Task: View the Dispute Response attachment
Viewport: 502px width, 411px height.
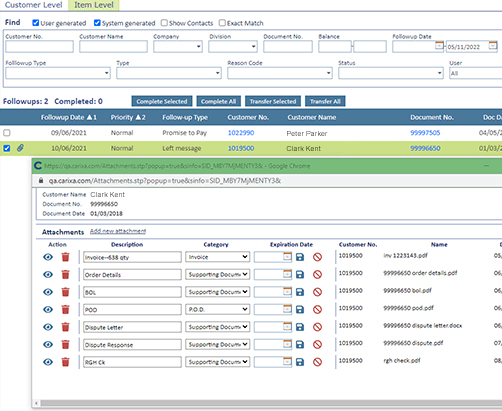Action: (48, 344)
